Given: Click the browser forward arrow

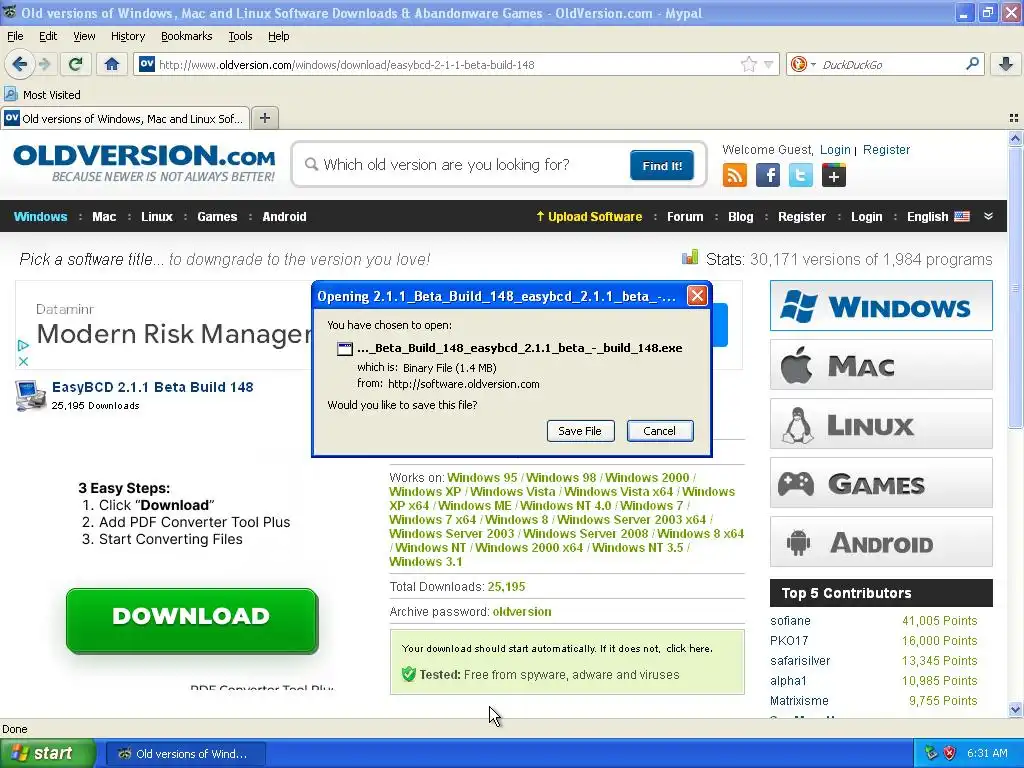Looking at the screenshot, I should (x=44, y=64).
